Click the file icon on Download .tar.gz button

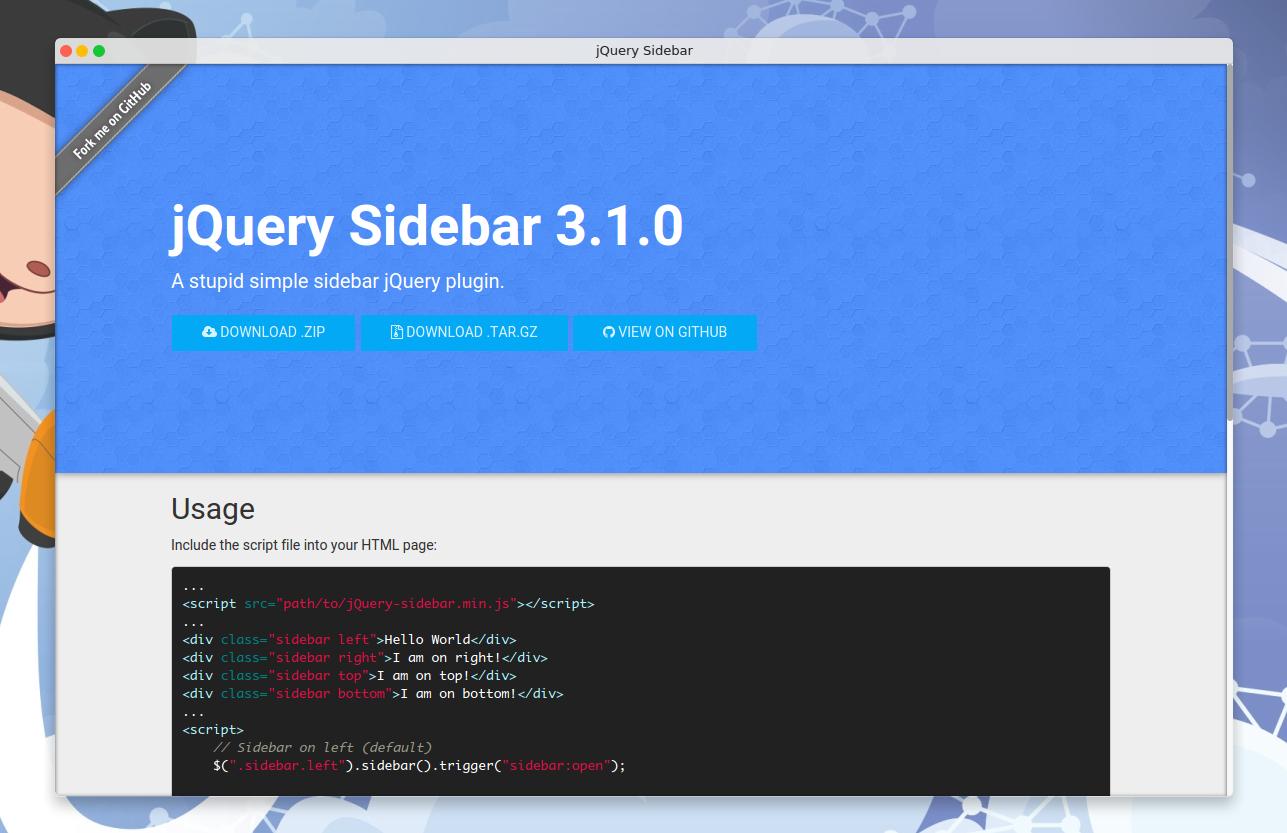point(396,332)
